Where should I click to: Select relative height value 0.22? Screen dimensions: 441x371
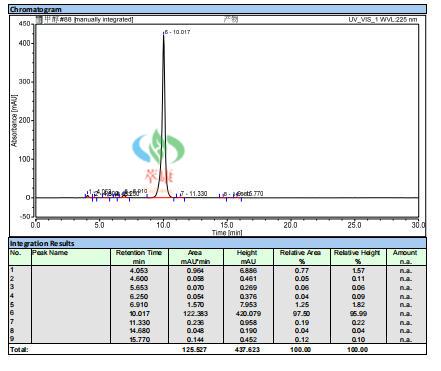tap(358, 322)
